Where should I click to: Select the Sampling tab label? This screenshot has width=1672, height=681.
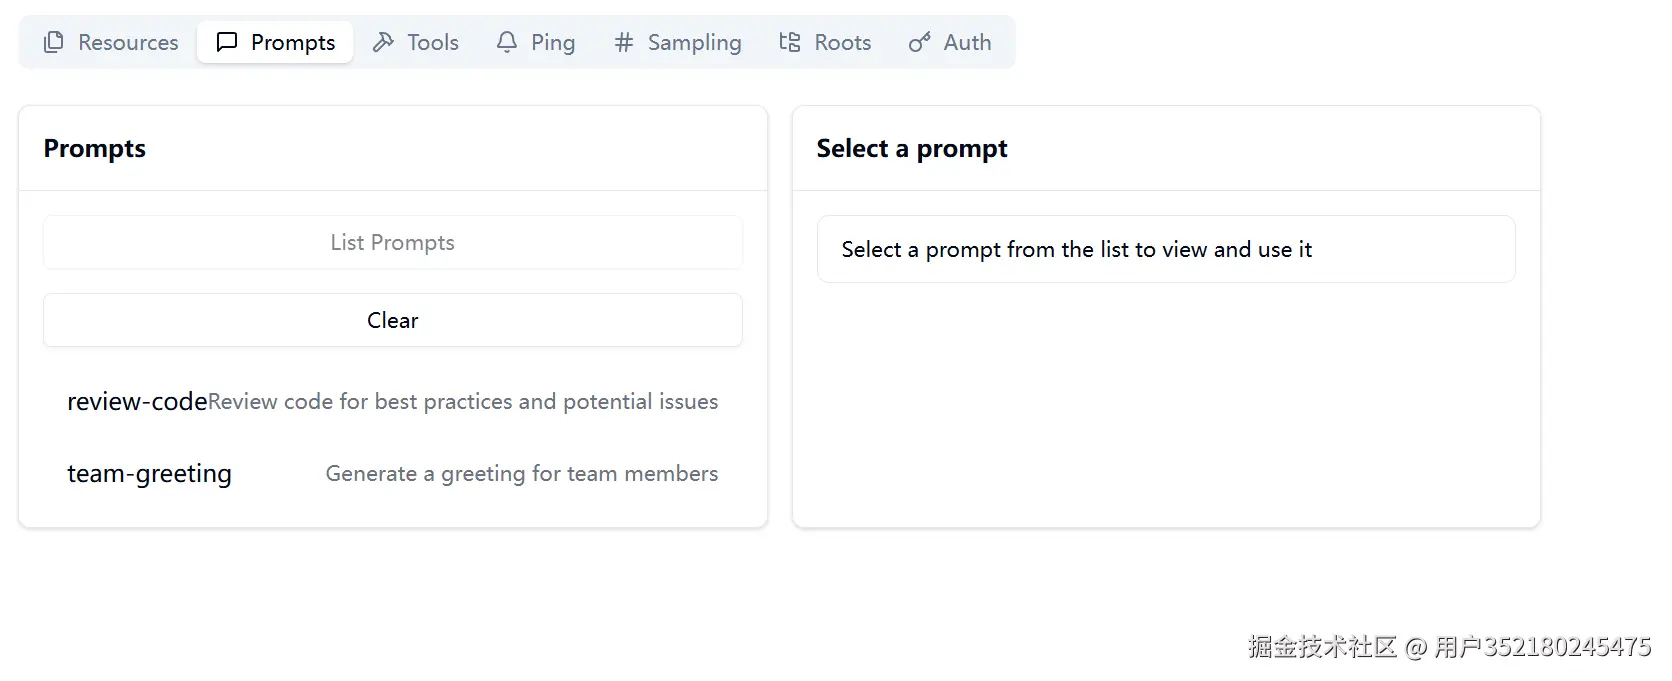tap(695, 42)
